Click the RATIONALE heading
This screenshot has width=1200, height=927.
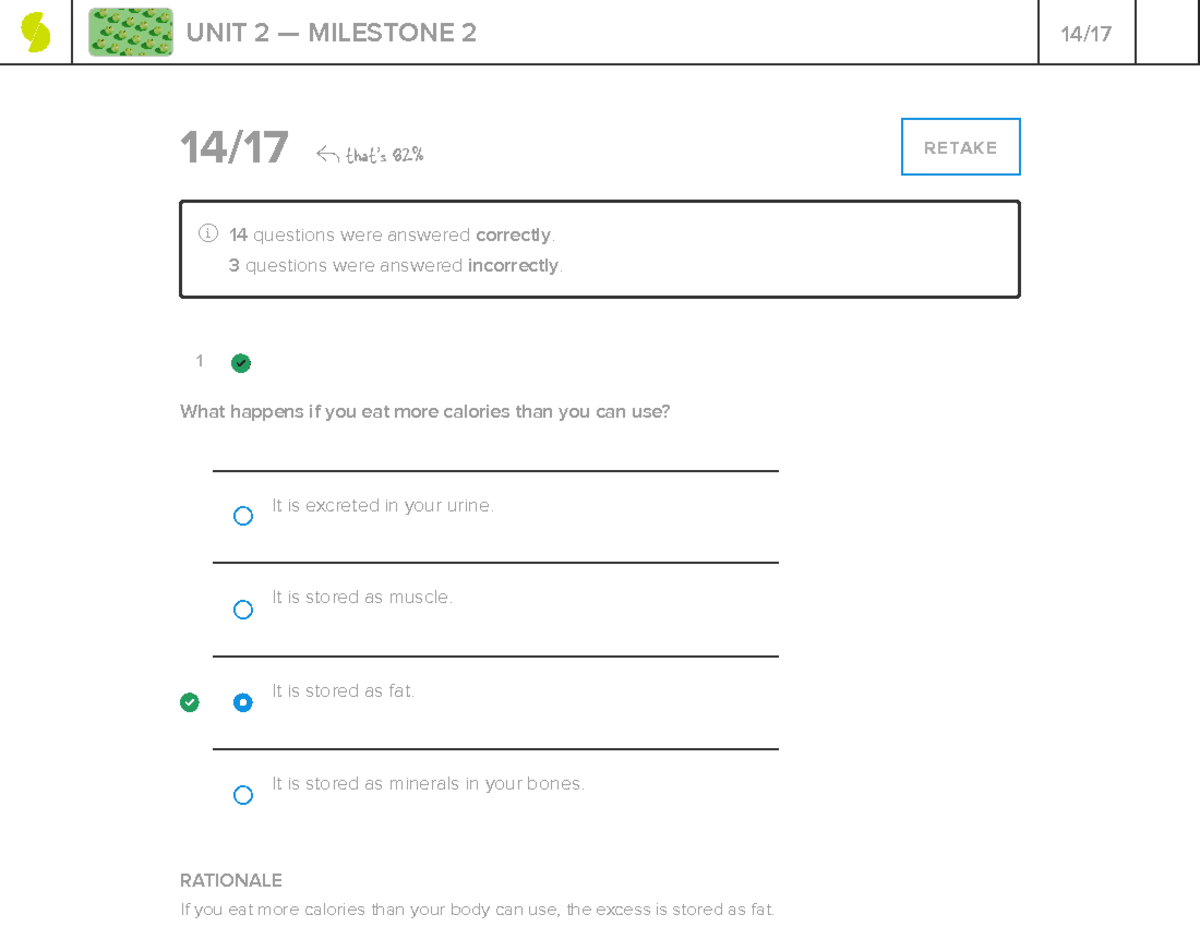click(x=231, y=880)
